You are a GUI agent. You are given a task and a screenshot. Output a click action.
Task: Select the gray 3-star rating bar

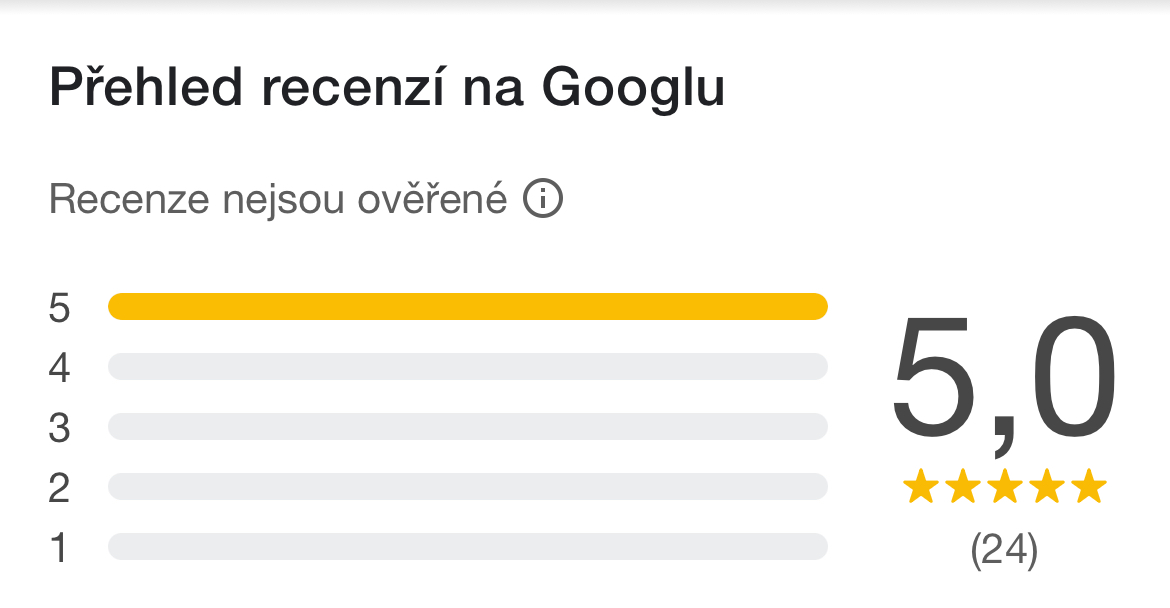(x=467, y=427)
